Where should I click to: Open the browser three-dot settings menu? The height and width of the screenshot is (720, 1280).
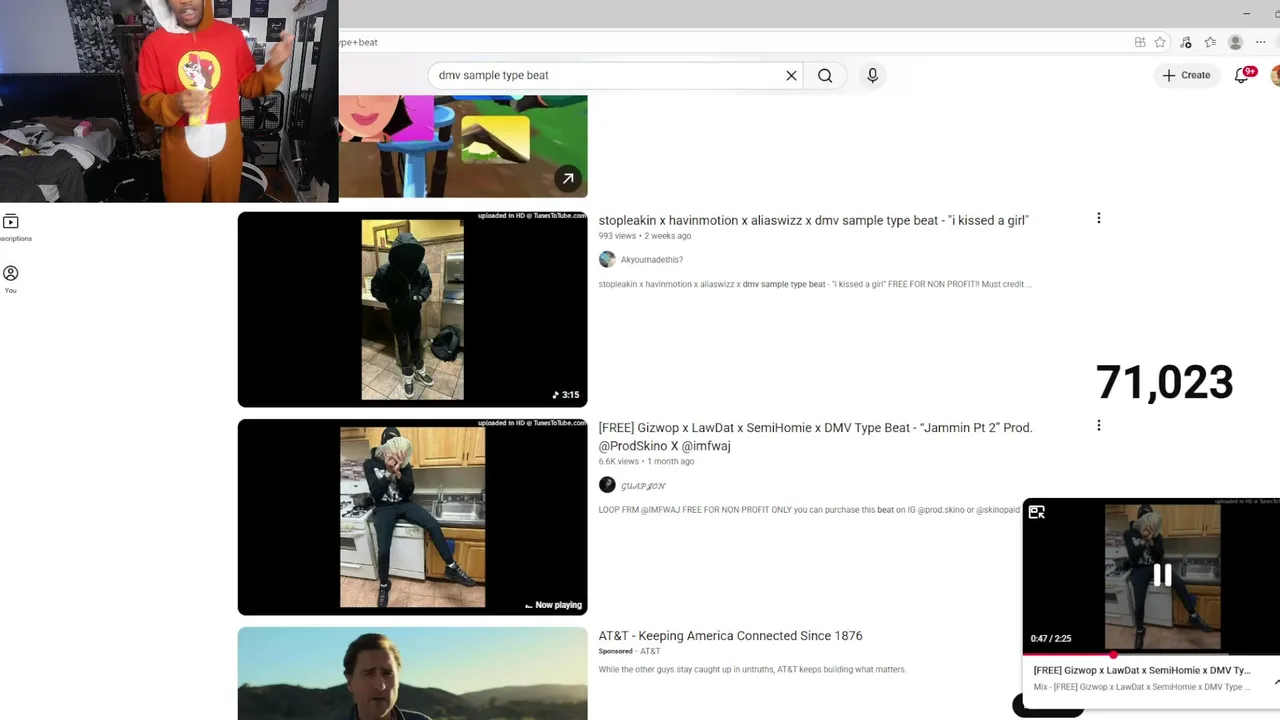click(1260, 42)
